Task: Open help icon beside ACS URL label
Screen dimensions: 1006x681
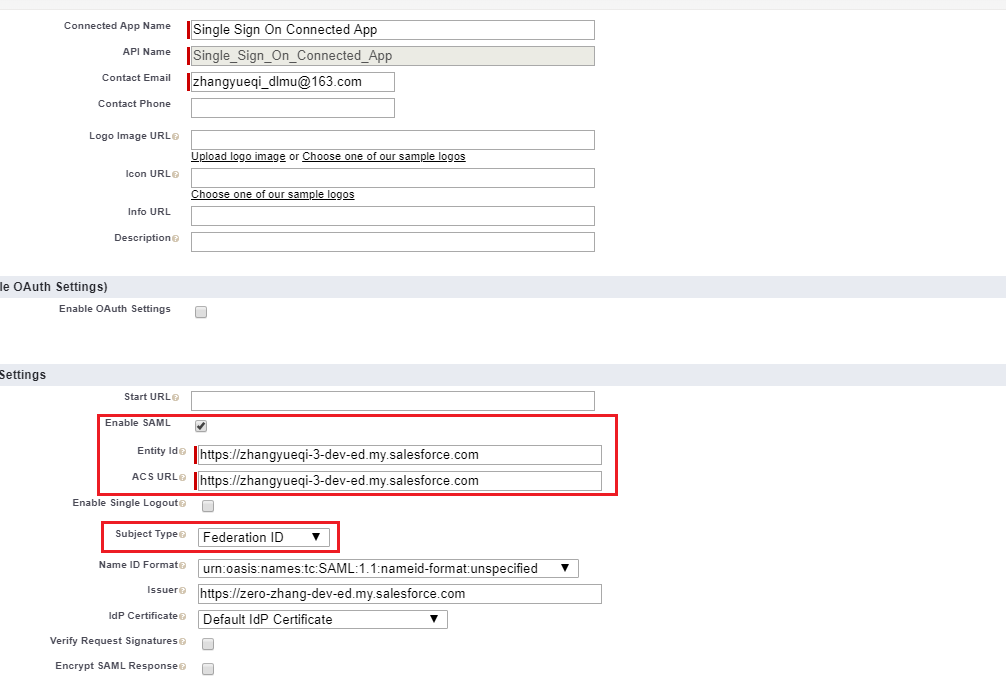Action: click(183, 478)
